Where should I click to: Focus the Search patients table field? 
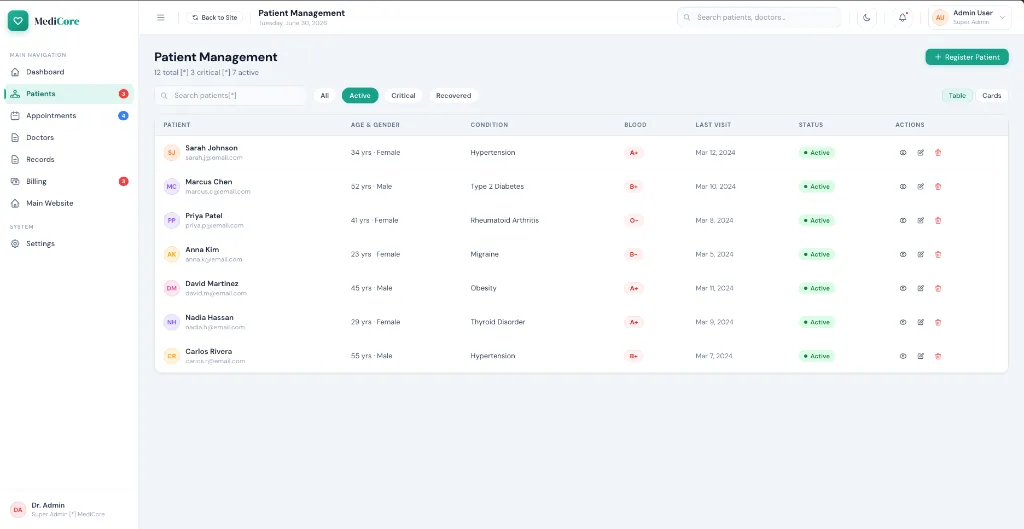click(231, 96)
